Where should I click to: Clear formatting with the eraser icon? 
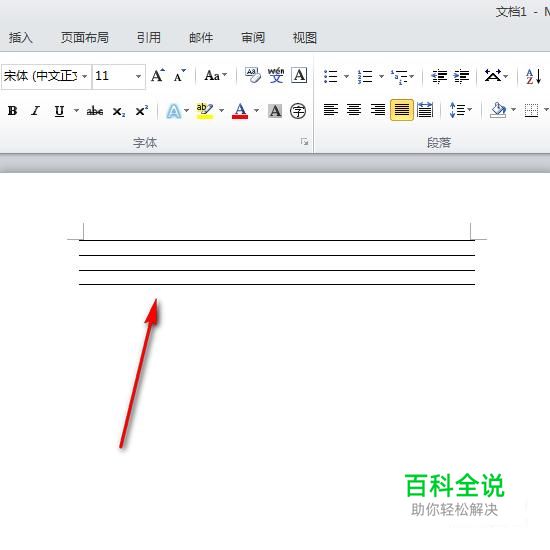click(x=253, y=75)
